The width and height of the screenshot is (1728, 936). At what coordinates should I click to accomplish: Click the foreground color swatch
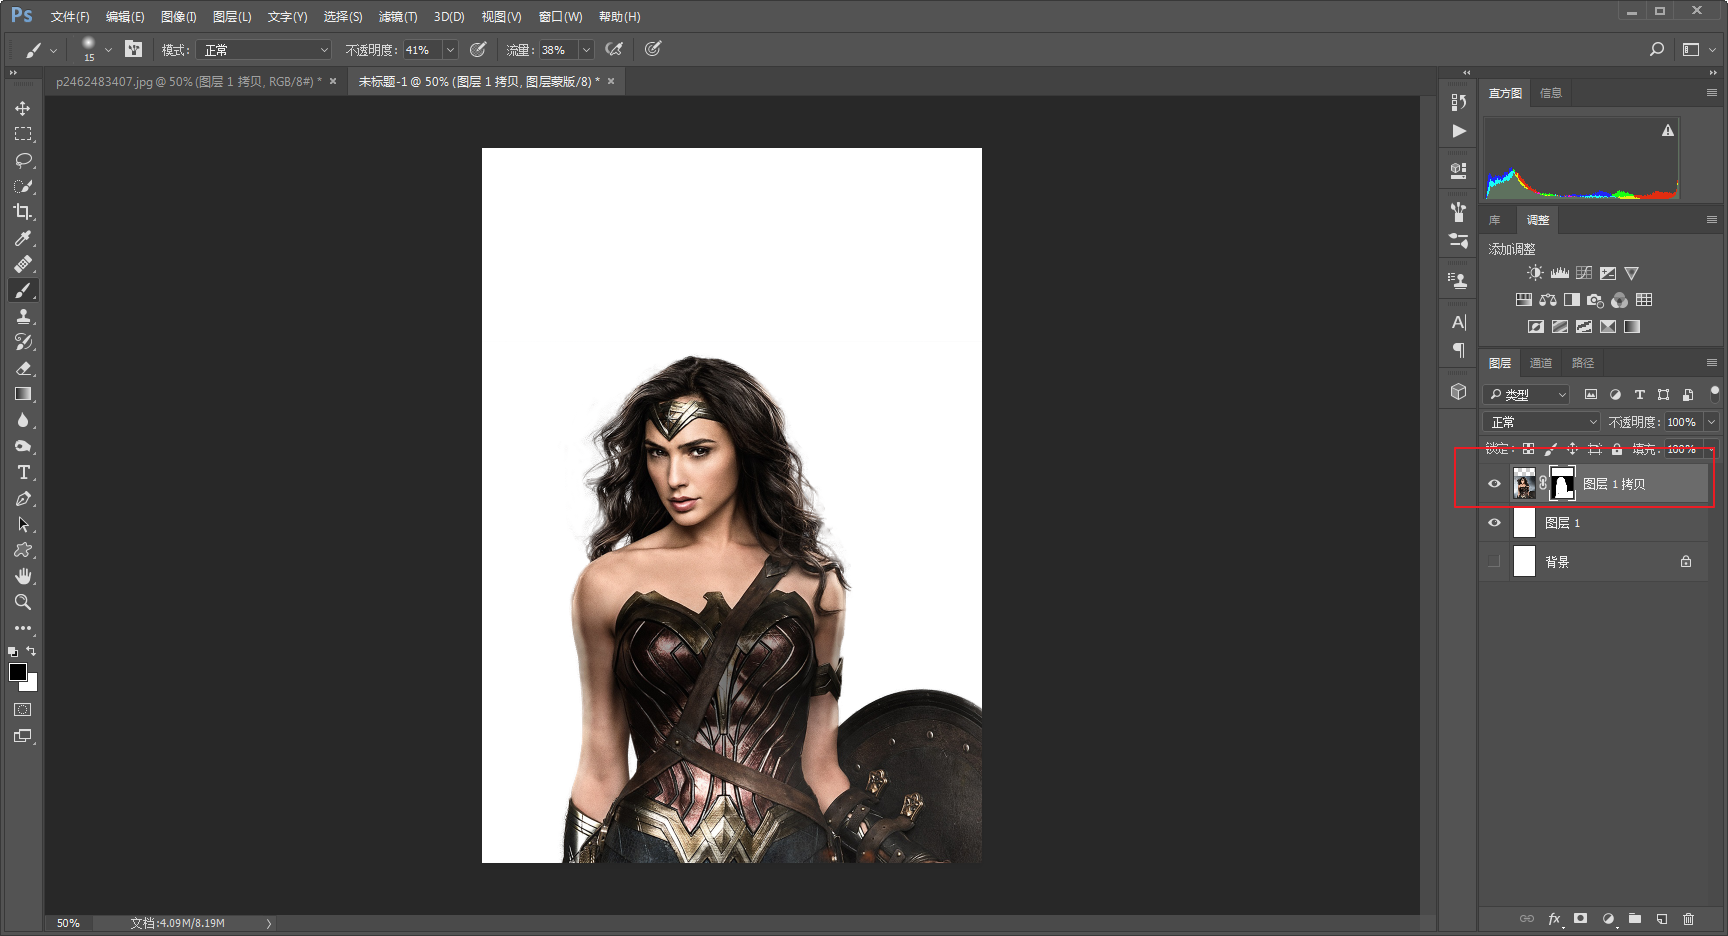17,672
